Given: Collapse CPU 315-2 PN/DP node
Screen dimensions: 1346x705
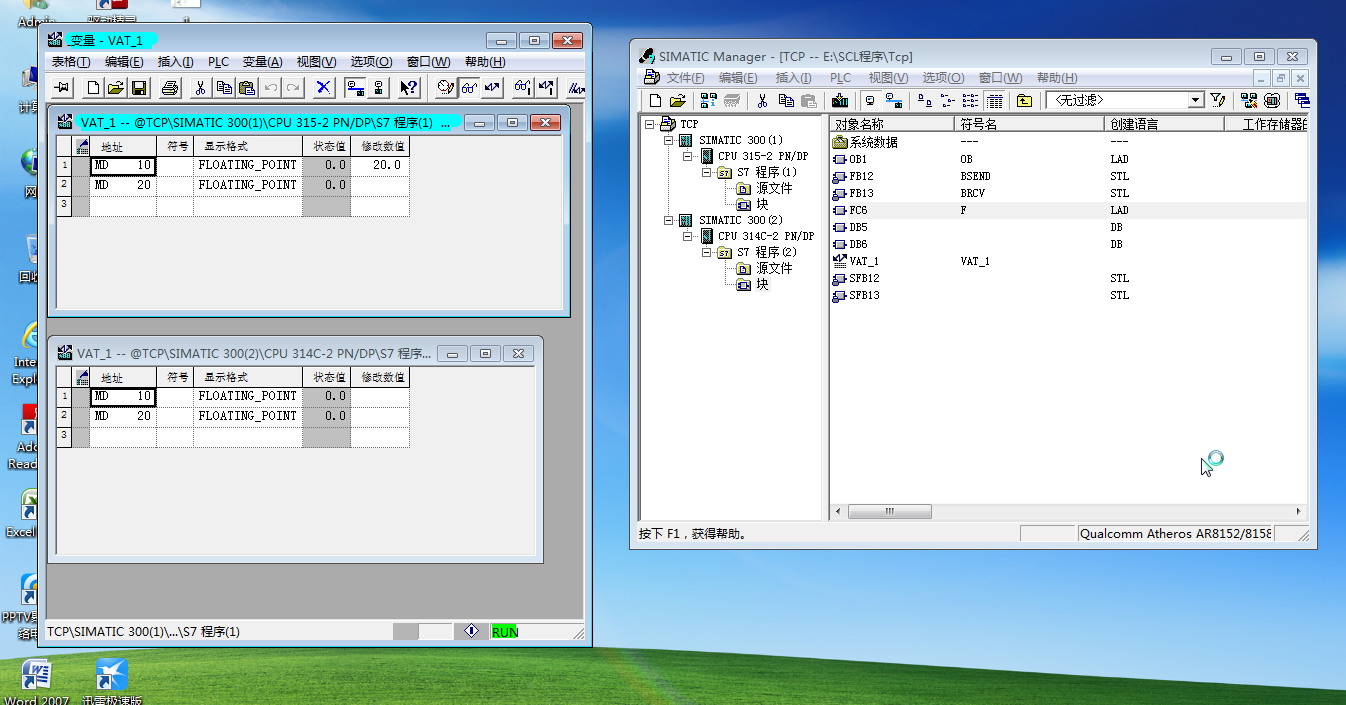Looking at the screenshot, I should [688, 156].
